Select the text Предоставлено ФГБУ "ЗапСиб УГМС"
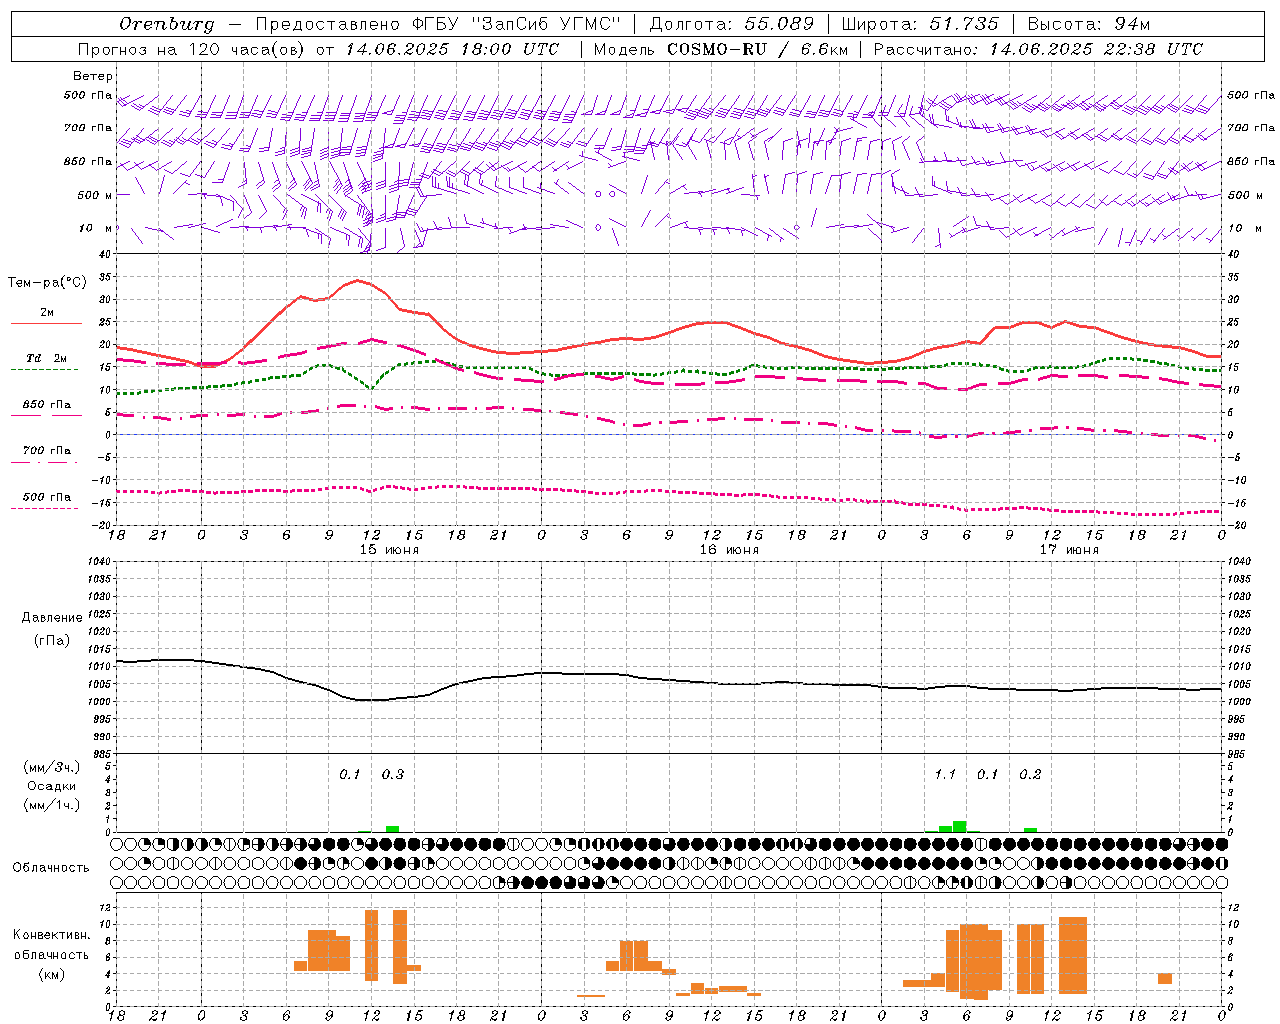Screen dimensions: 1280x1024 [x=438, y=24]
